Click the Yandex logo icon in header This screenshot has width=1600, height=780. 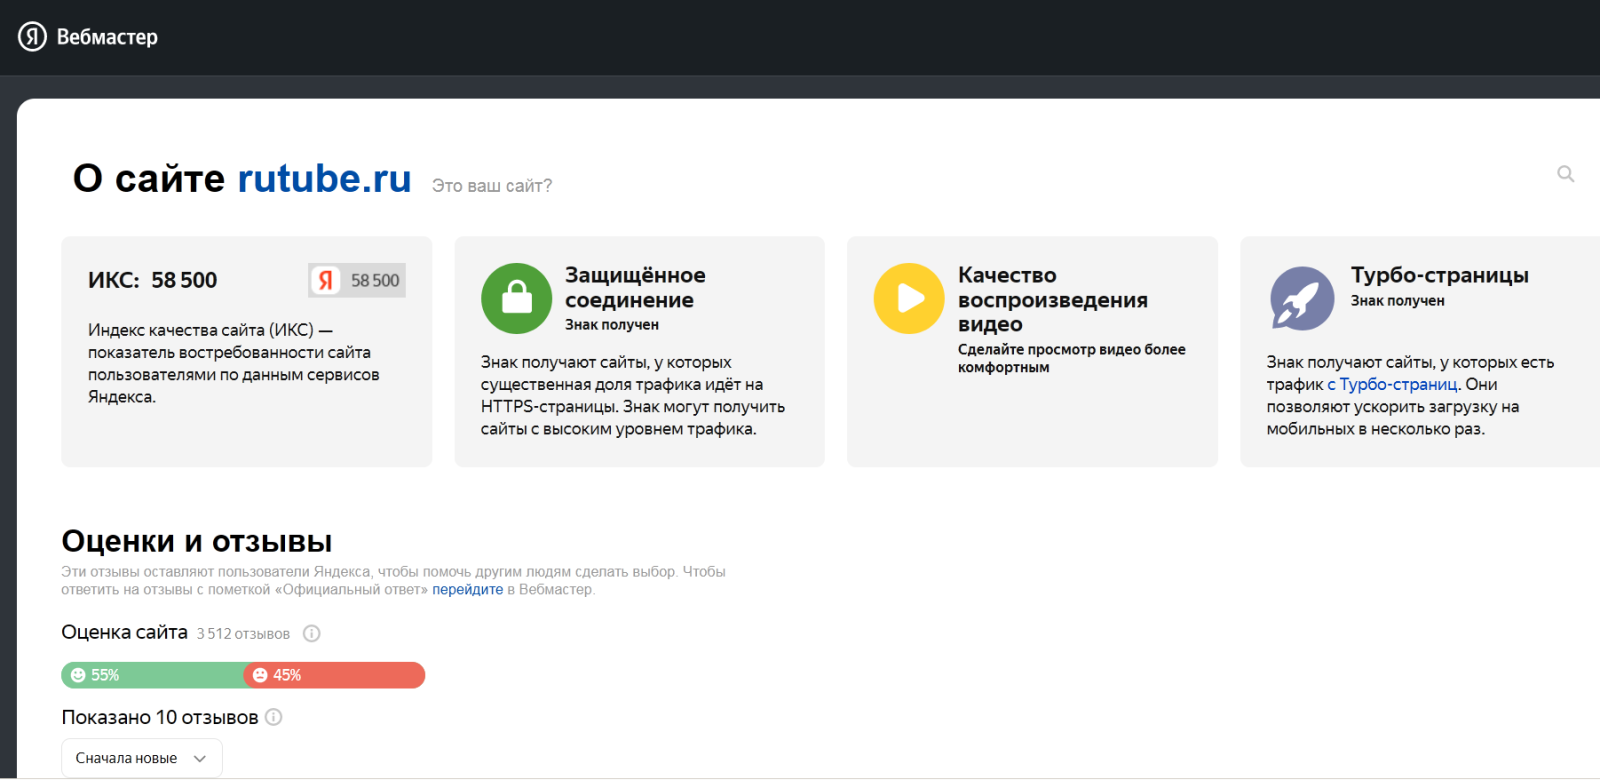click(x=32, y=37)
